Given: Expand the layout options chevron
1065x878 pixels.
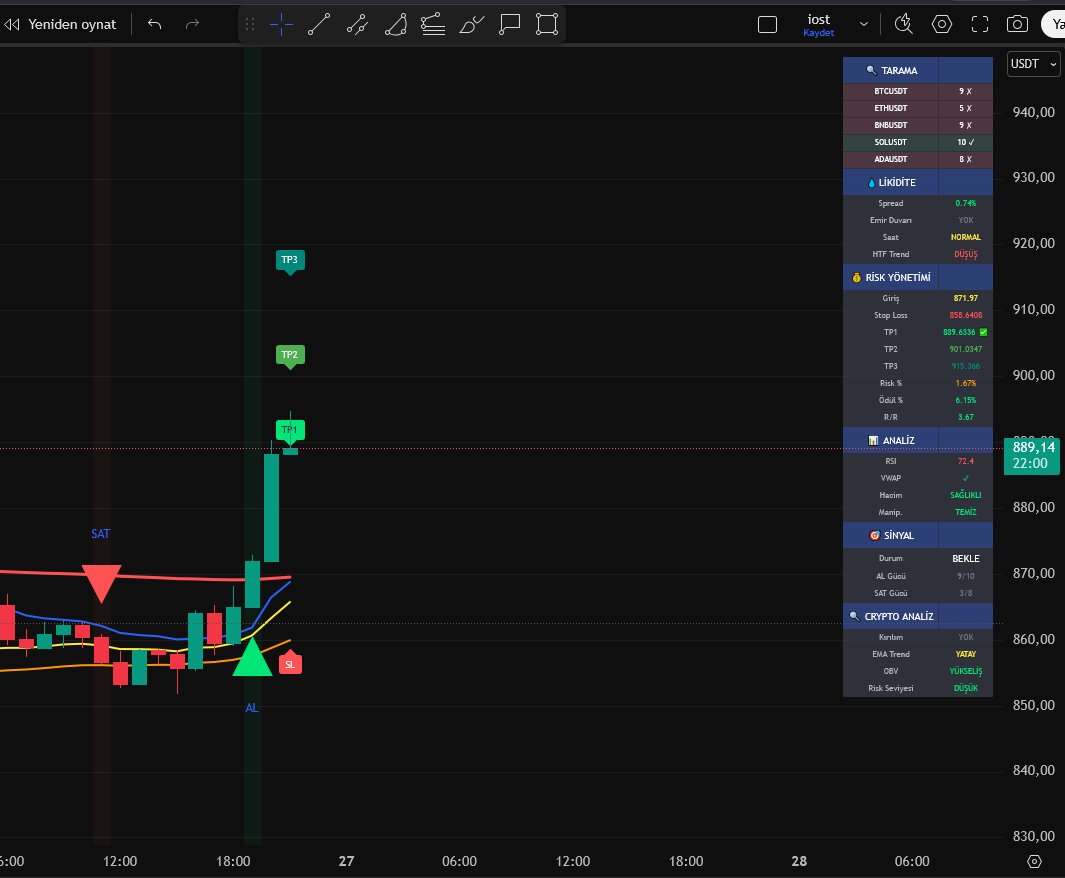Looking at the screenshot, I should coord(864,24).
